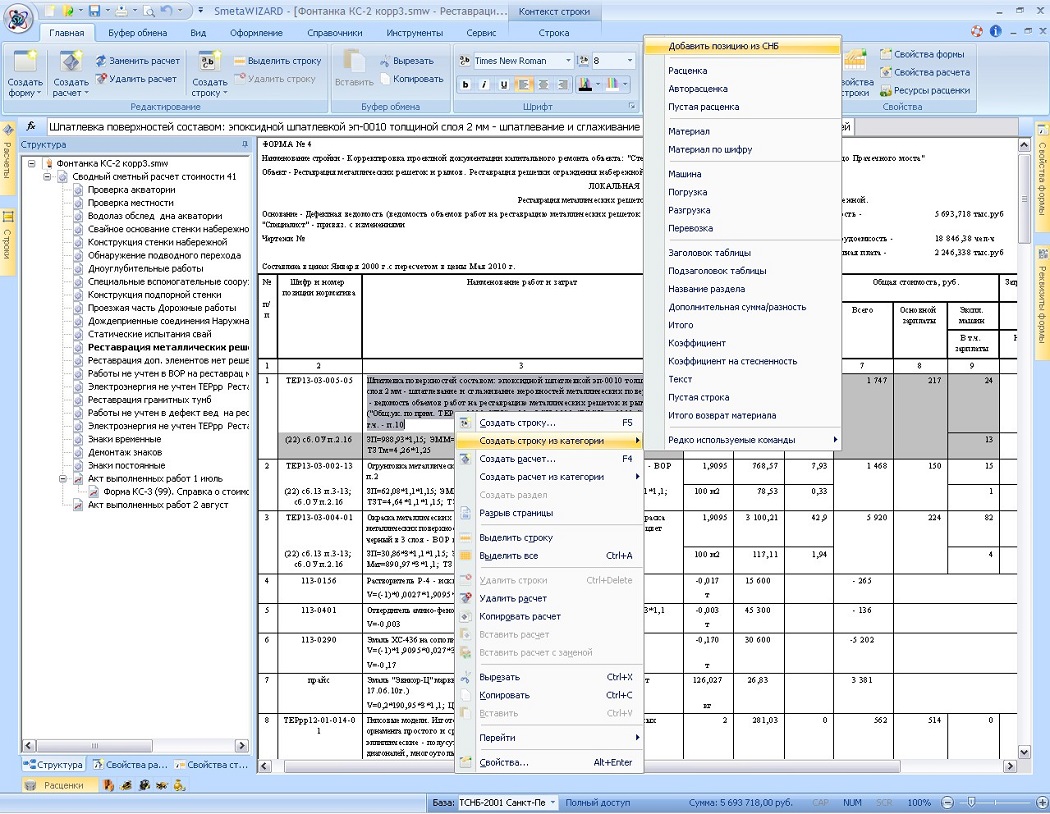Switch to the Свойства ра… panel tab
Screen dimensions: 1050x814
point(130,765)
